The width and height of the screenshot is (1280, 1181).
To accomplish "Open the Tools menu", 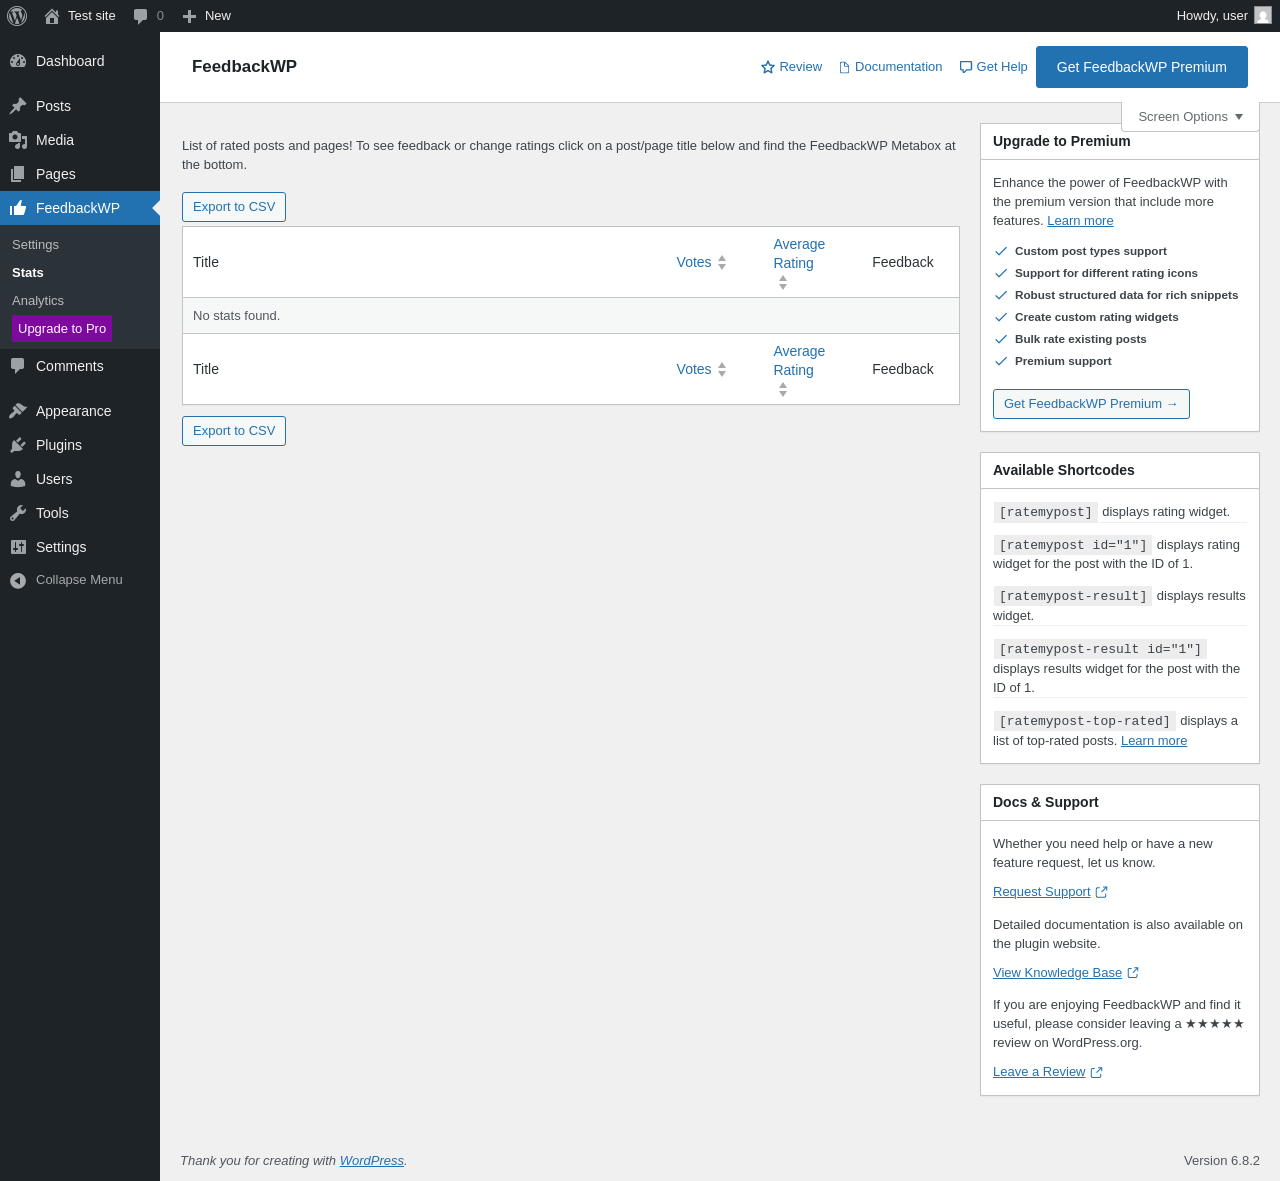I will pos(80,513).
